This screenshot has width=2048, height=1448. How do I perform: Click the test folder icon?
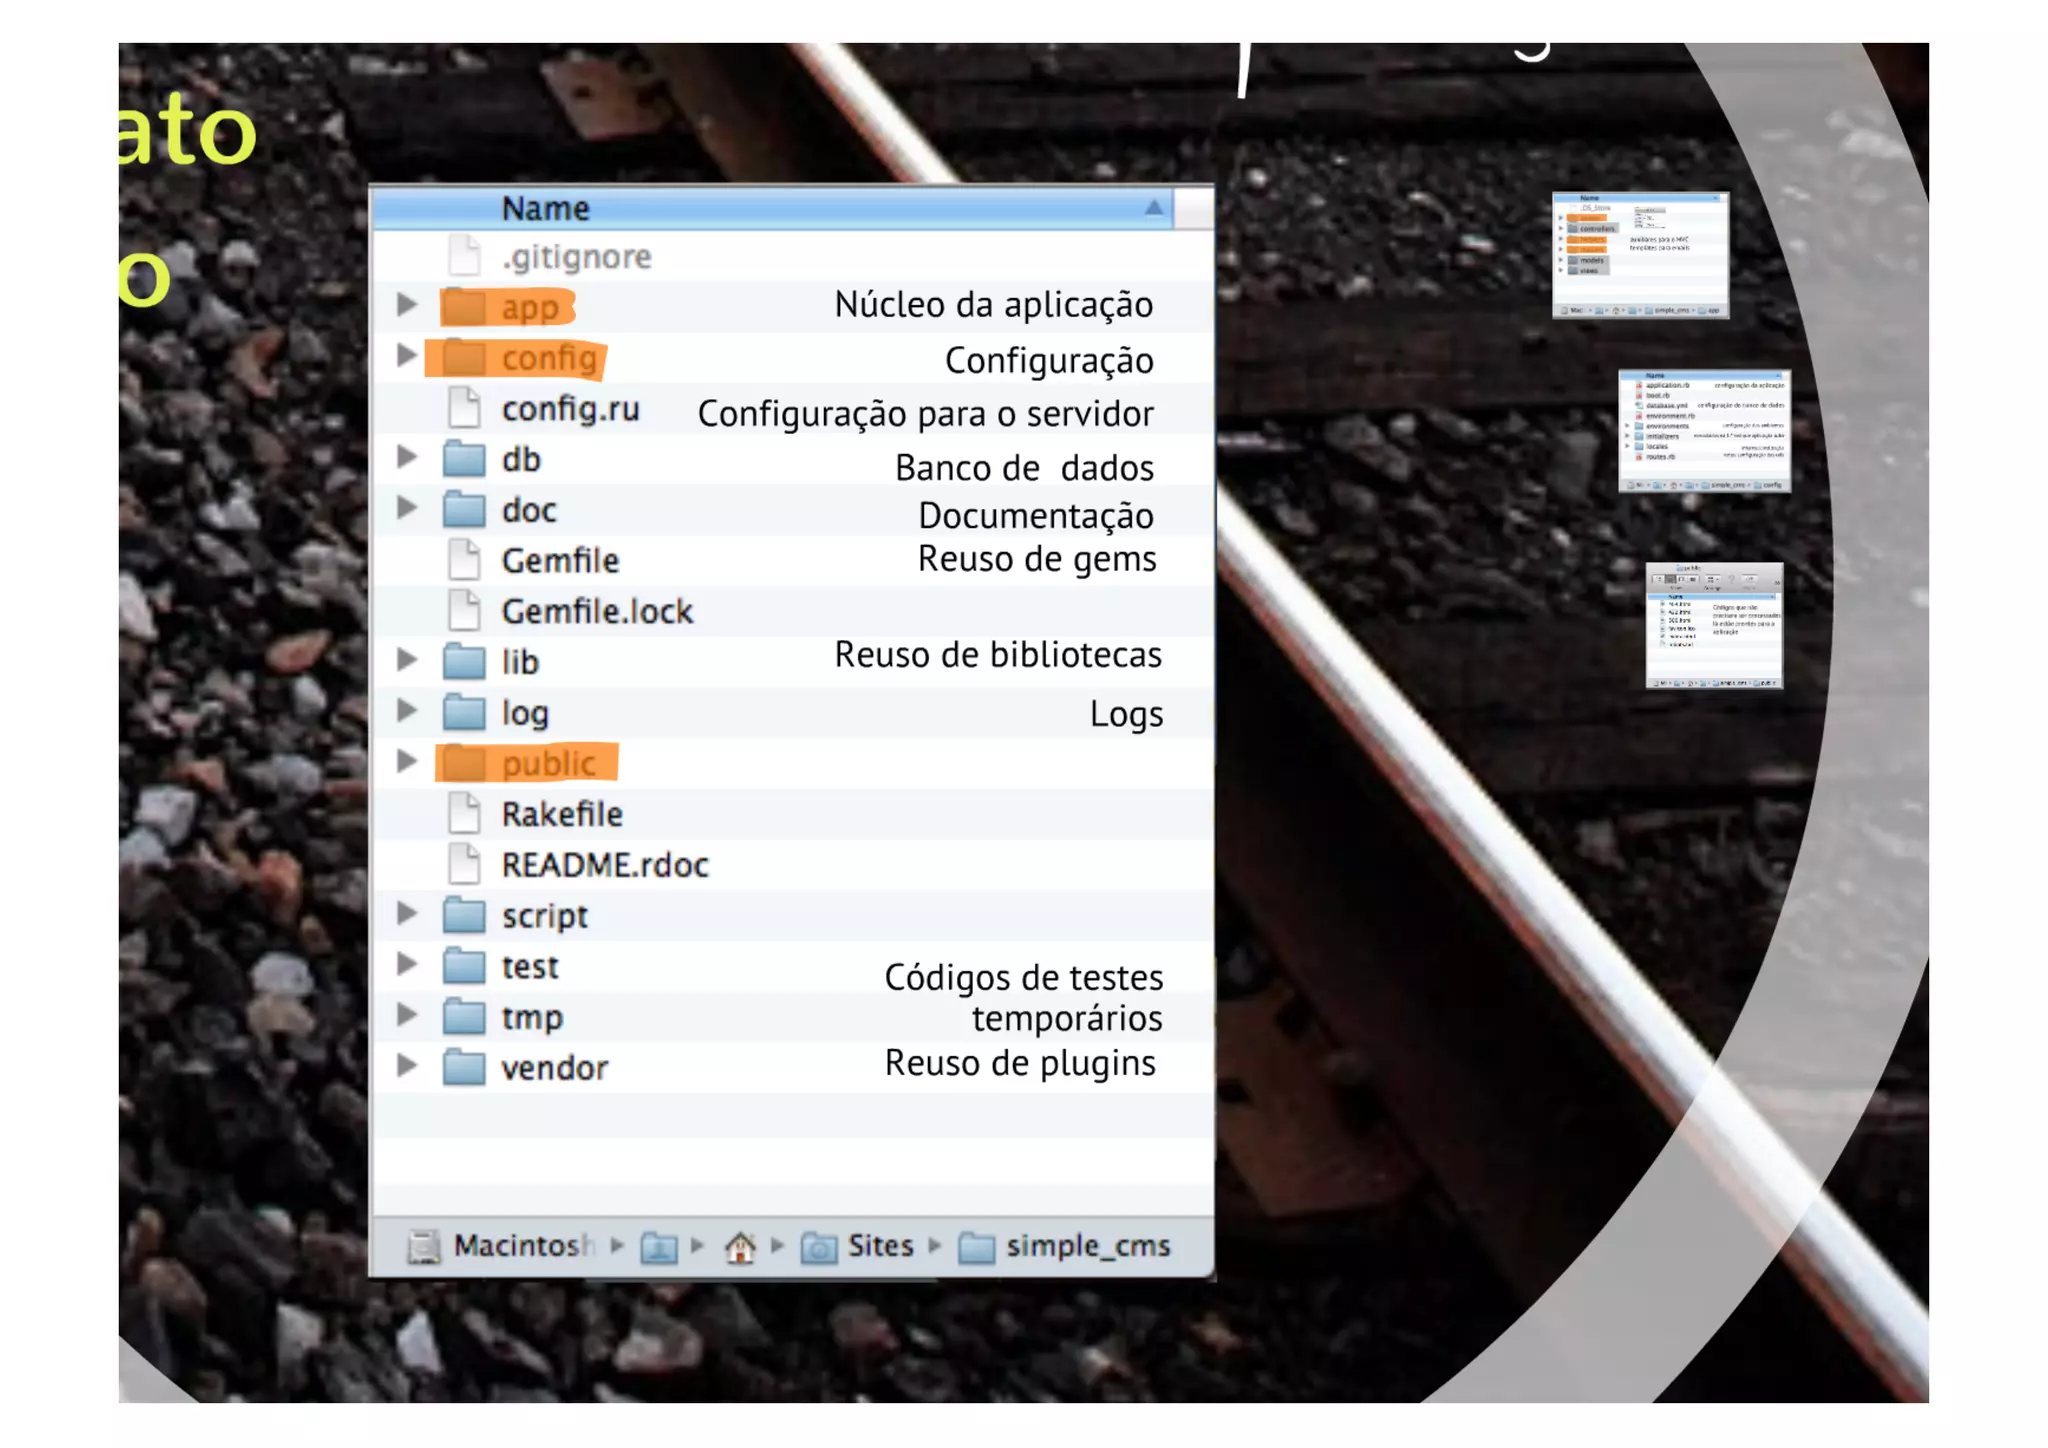point(464,966)
